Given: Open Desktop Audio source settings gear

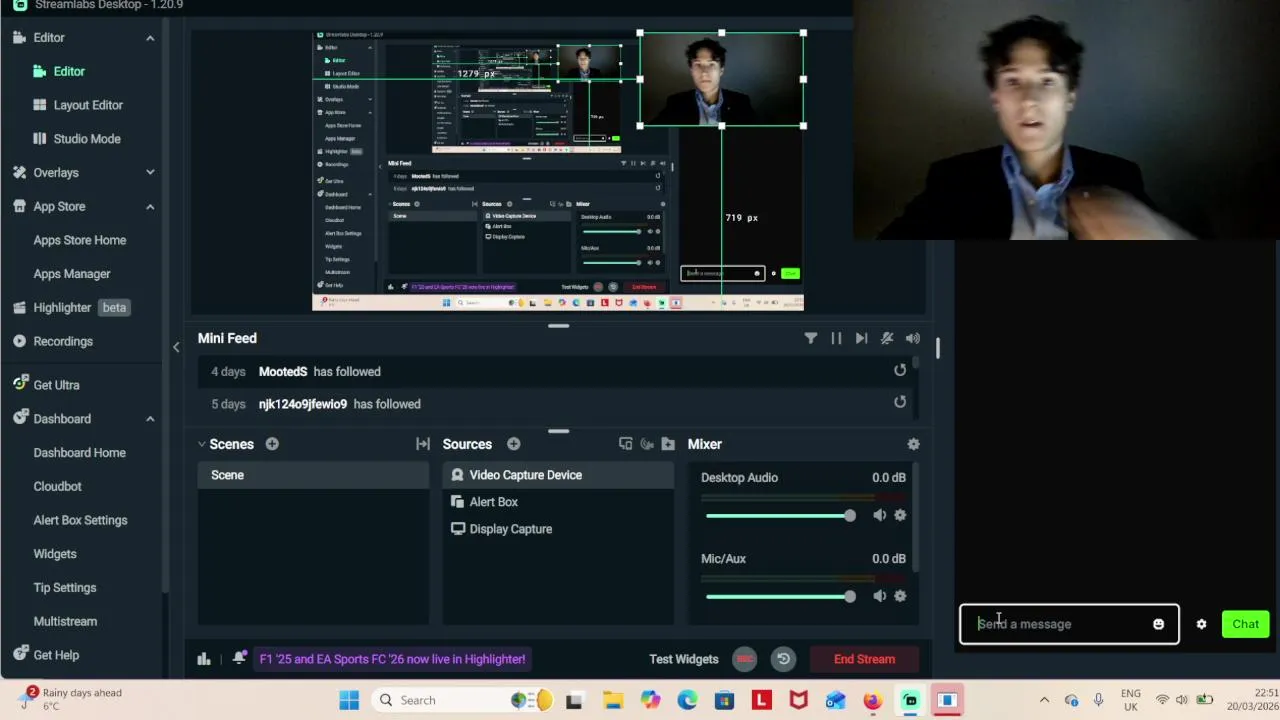Looking at the screenshot, I should point(900,515).
